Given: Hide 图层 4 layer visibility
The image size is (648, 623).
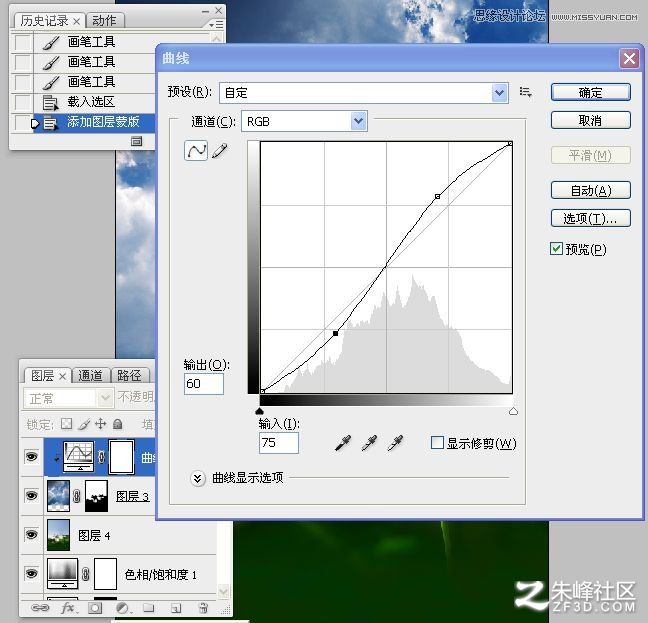Looking at the screenshot, I should 31,535.
